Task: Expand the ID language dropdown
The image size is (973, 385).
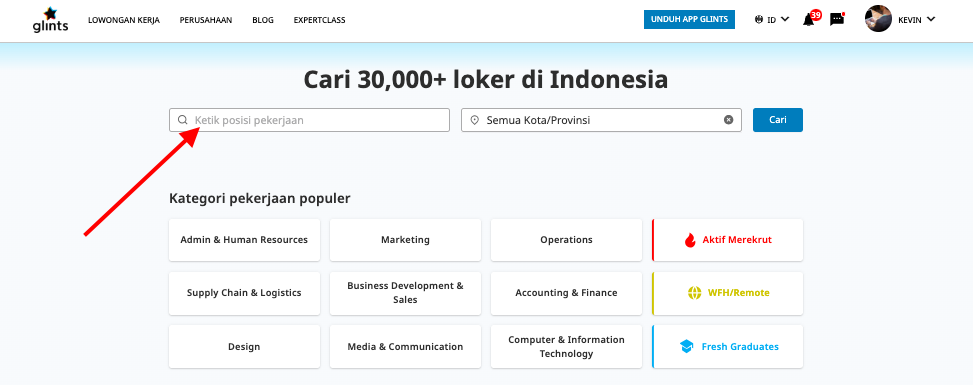Action: 778,19
